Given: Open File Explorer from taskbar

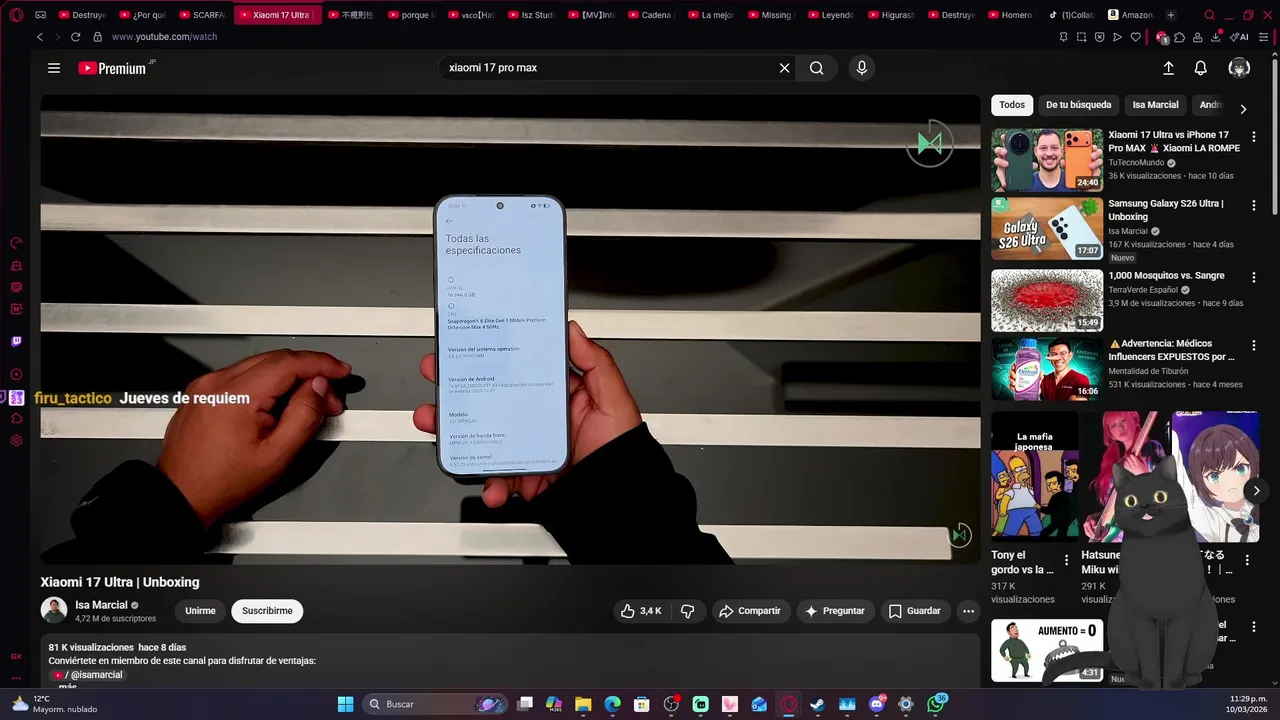Looking at the screenshot, I should click(x=583, y=704).
